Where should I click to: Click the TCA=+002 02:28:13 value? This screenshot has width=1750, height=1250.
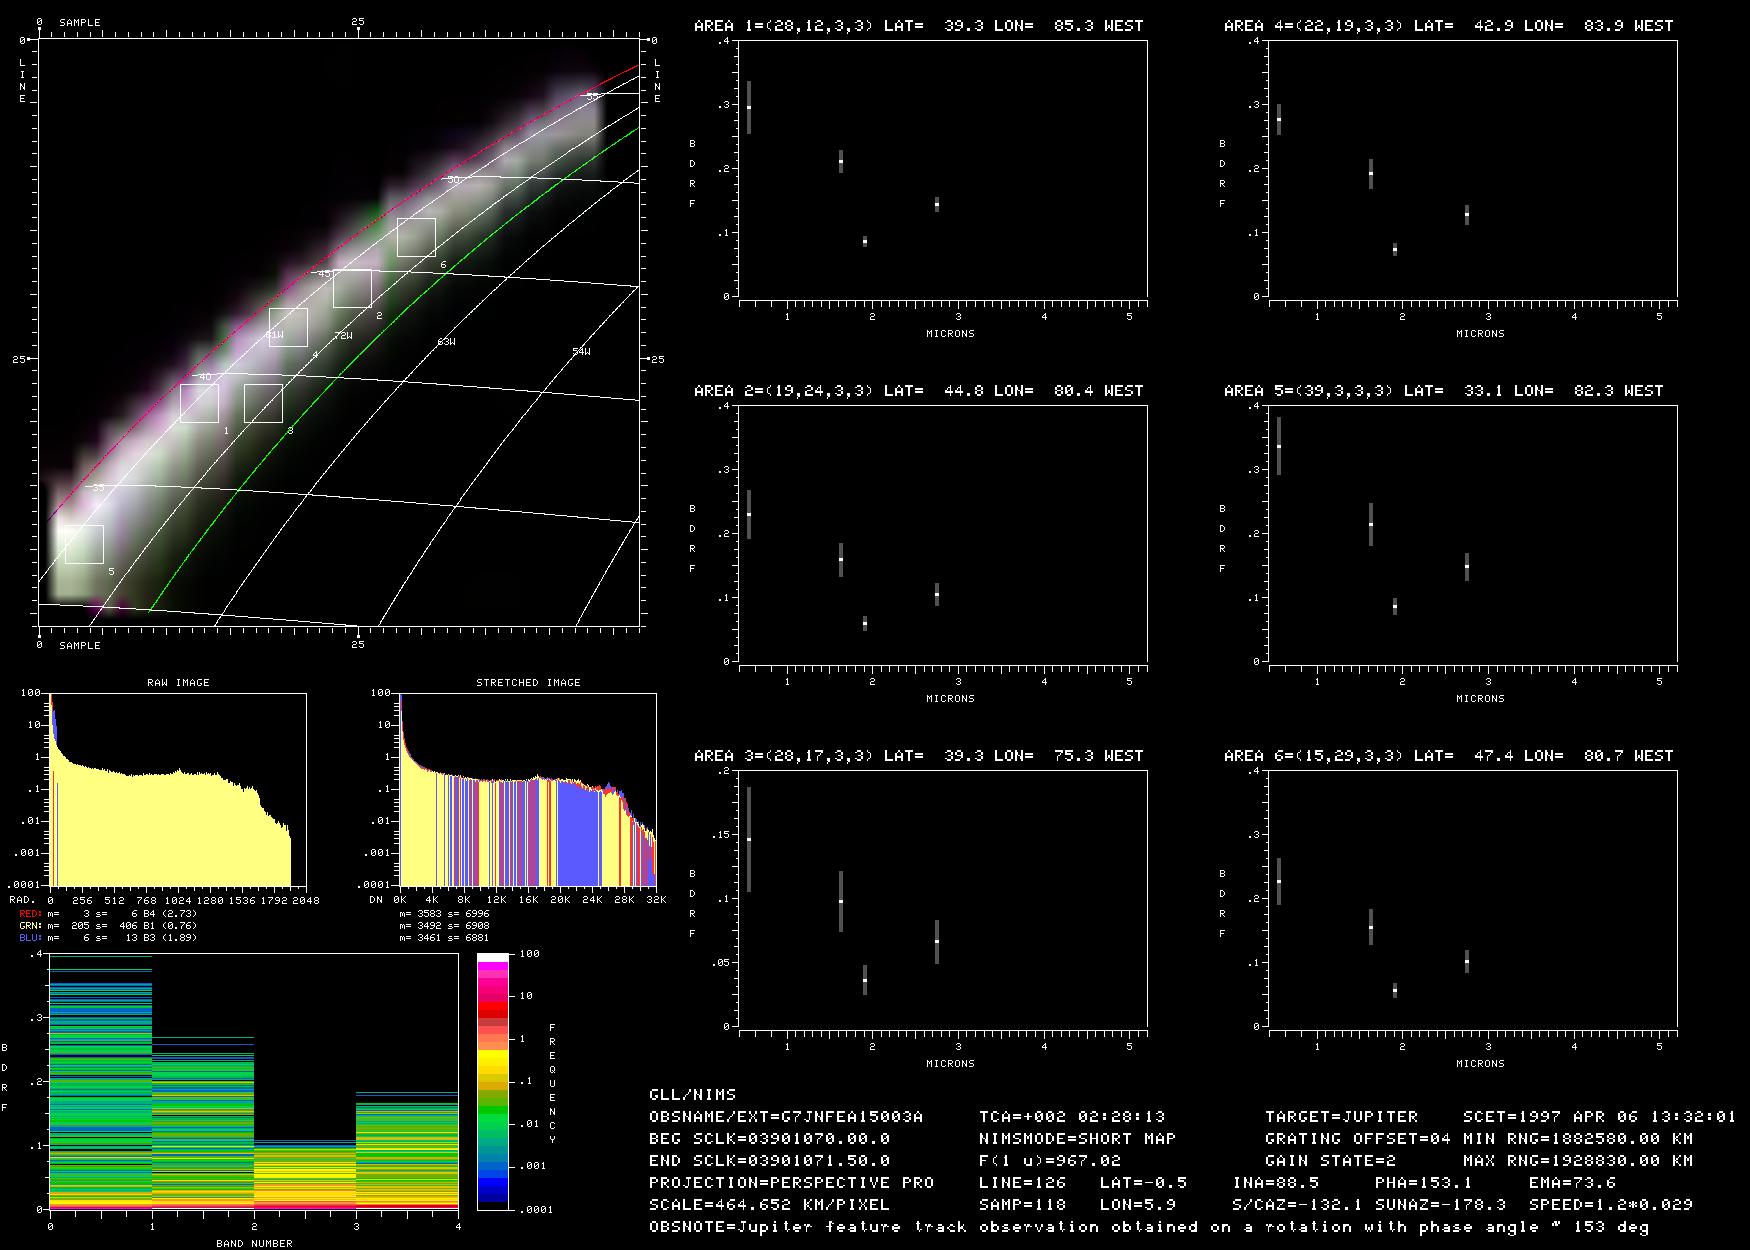coord(1072,1117)
